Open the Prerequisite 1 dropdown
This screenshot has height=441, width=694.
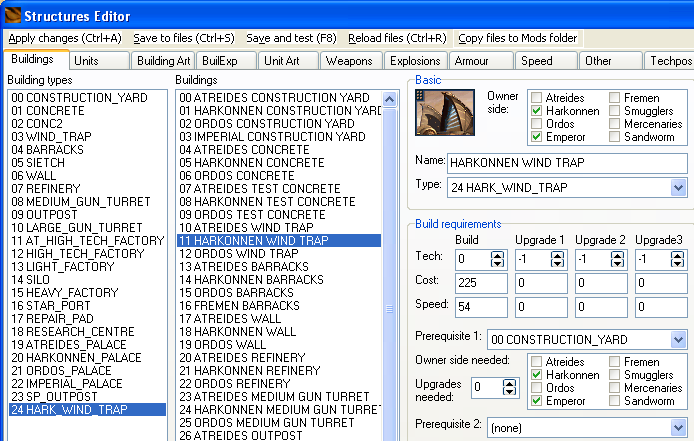tap(678, 340)
